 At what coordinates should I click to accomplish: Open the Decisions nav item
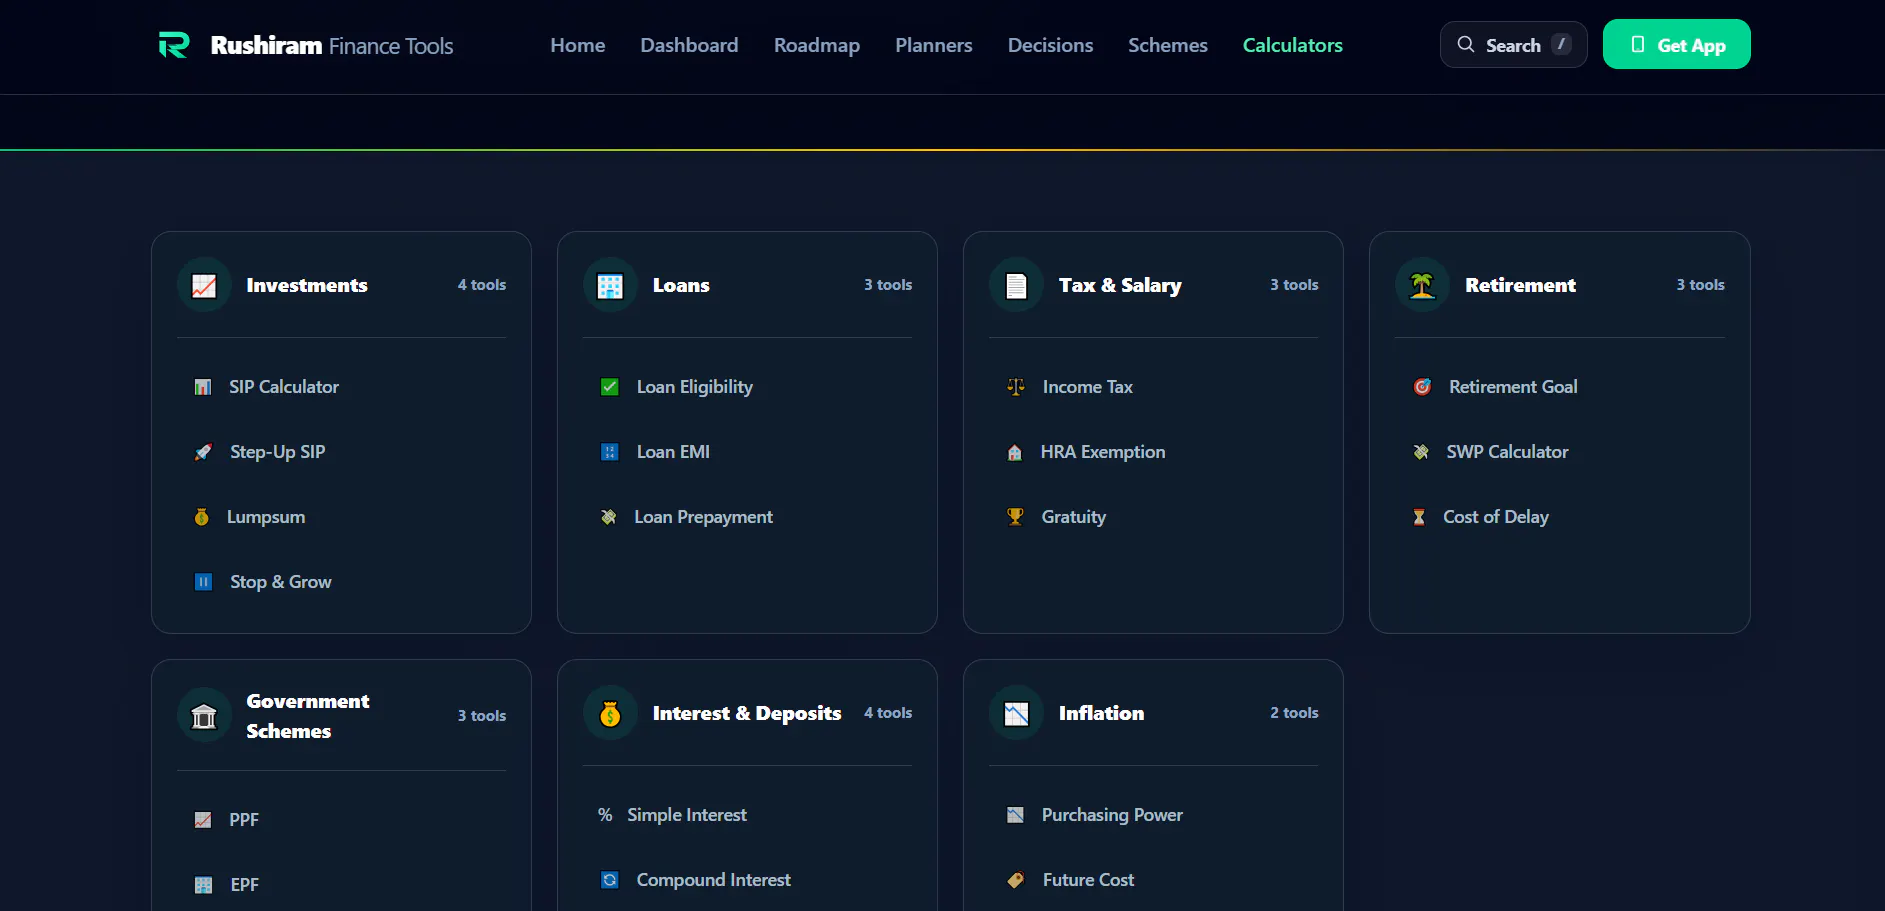coord(1050,45)
